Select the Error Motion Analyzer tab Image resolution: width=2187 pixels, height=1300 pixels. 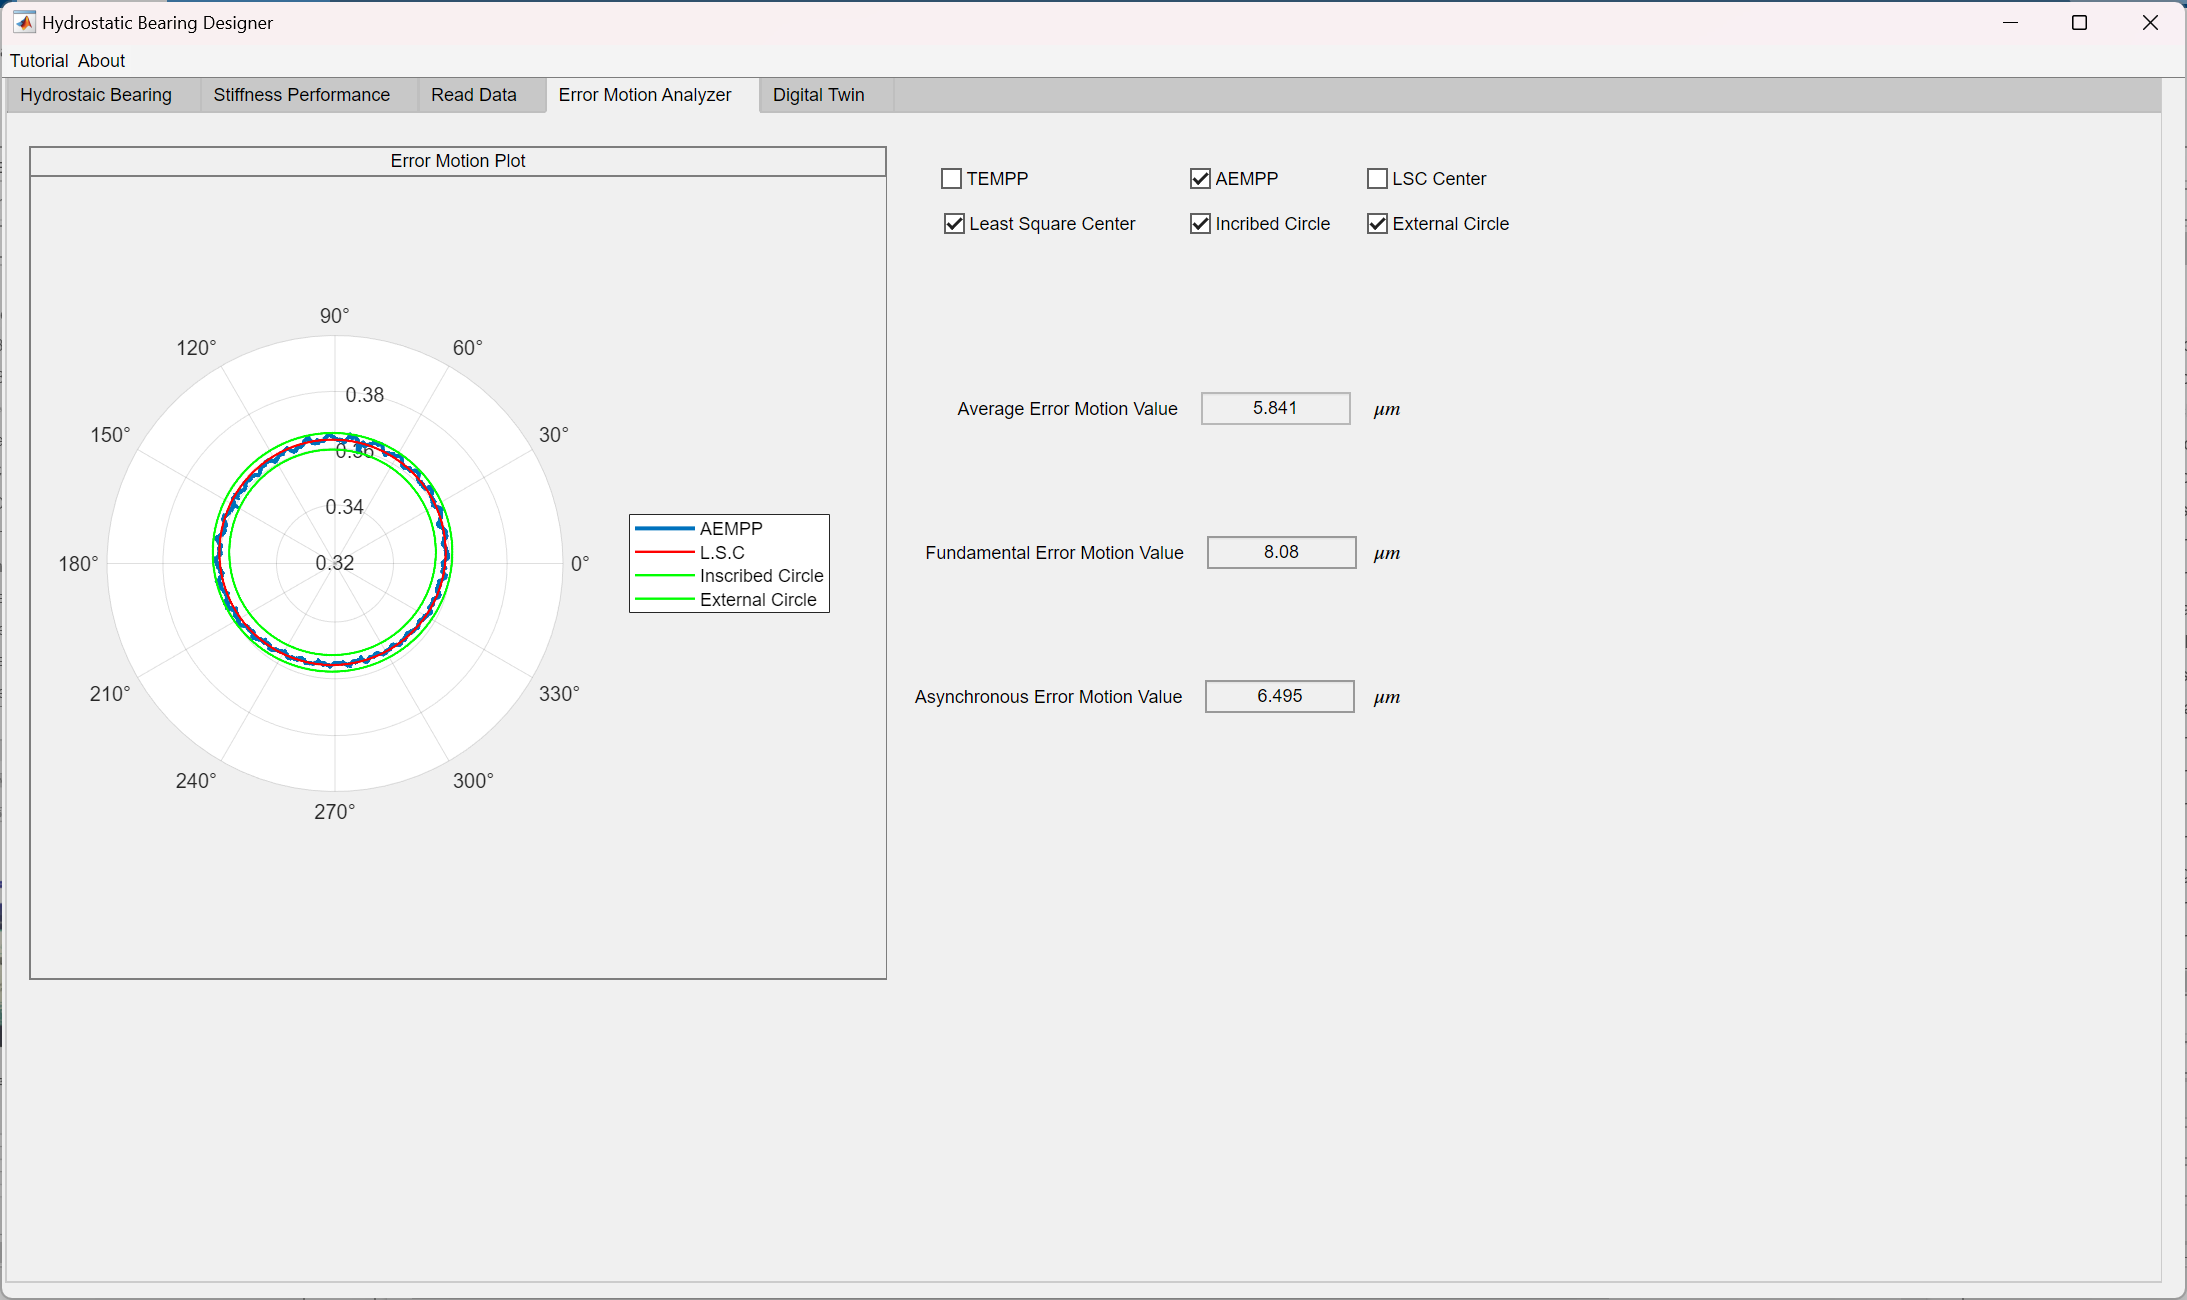tap(643, 94)
